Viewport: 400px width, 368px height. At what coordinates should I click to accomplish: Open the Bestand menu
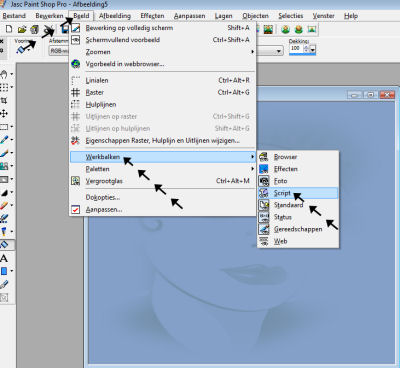[x=14, y=16]
